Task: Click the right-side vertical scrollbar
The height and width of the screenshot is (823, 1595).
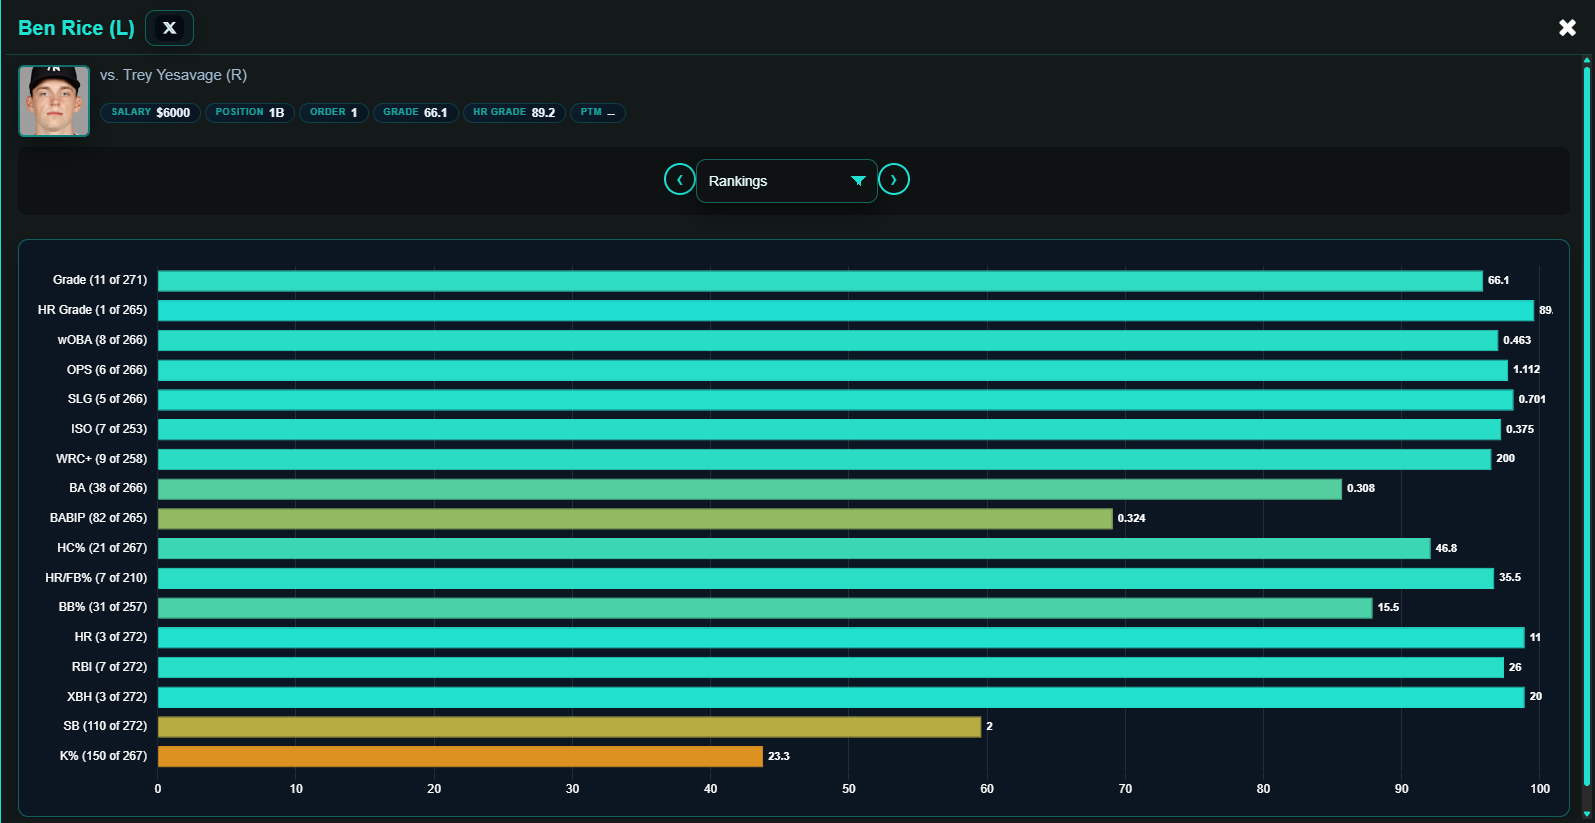Action: click(x=1587, y=420)
